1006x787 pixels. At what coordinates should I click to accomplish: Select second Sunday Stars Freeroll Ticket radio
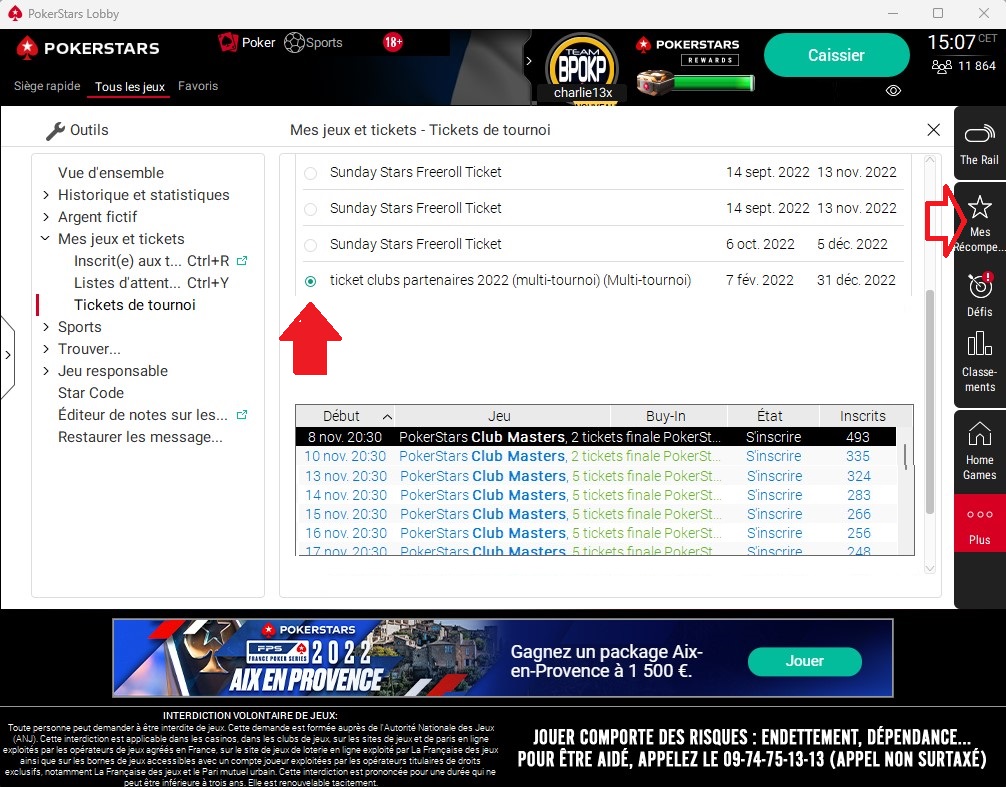[311, 209]
